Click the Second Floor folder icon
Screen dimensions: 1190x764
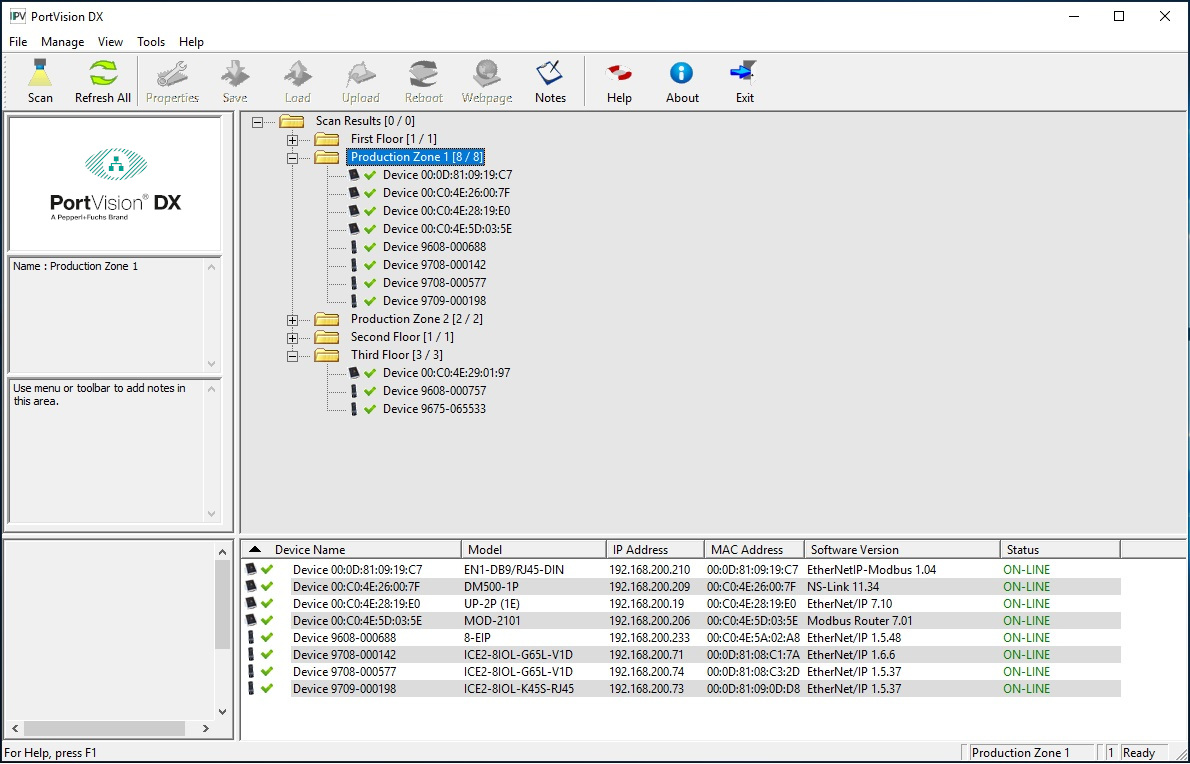pos(326,337)
